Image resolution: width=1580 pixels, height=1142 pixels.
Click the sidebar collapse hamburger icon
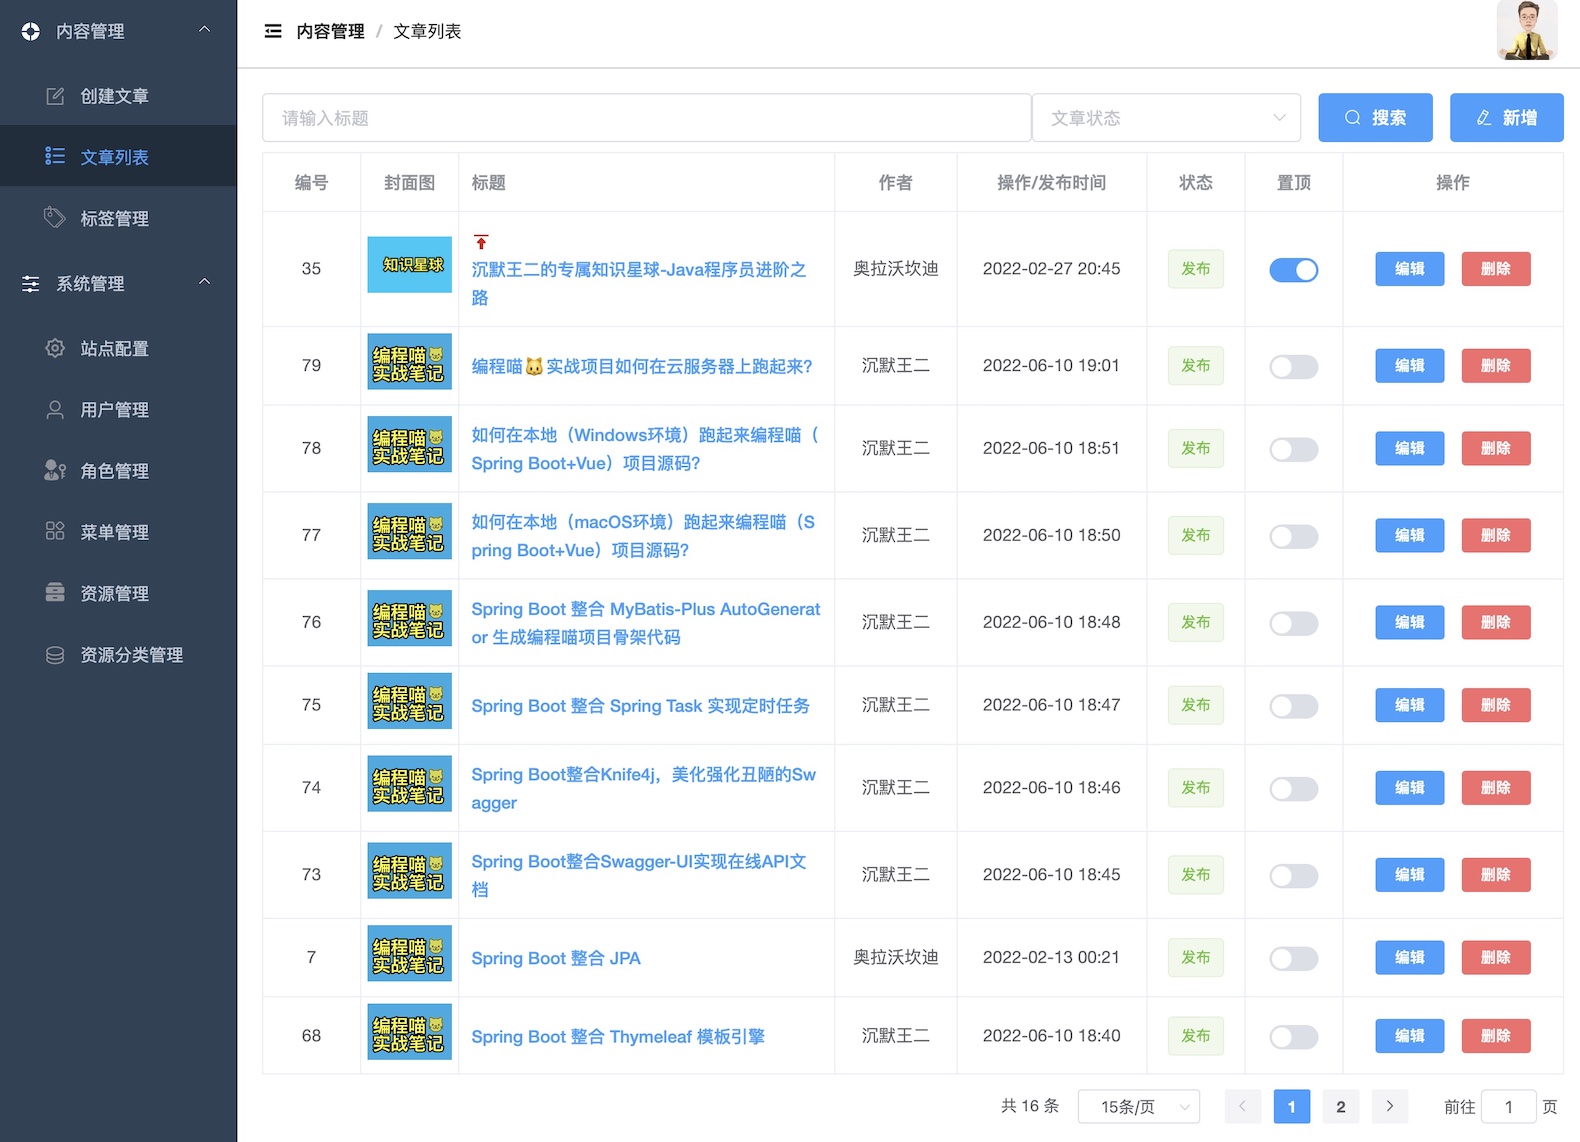click(273, 31)
